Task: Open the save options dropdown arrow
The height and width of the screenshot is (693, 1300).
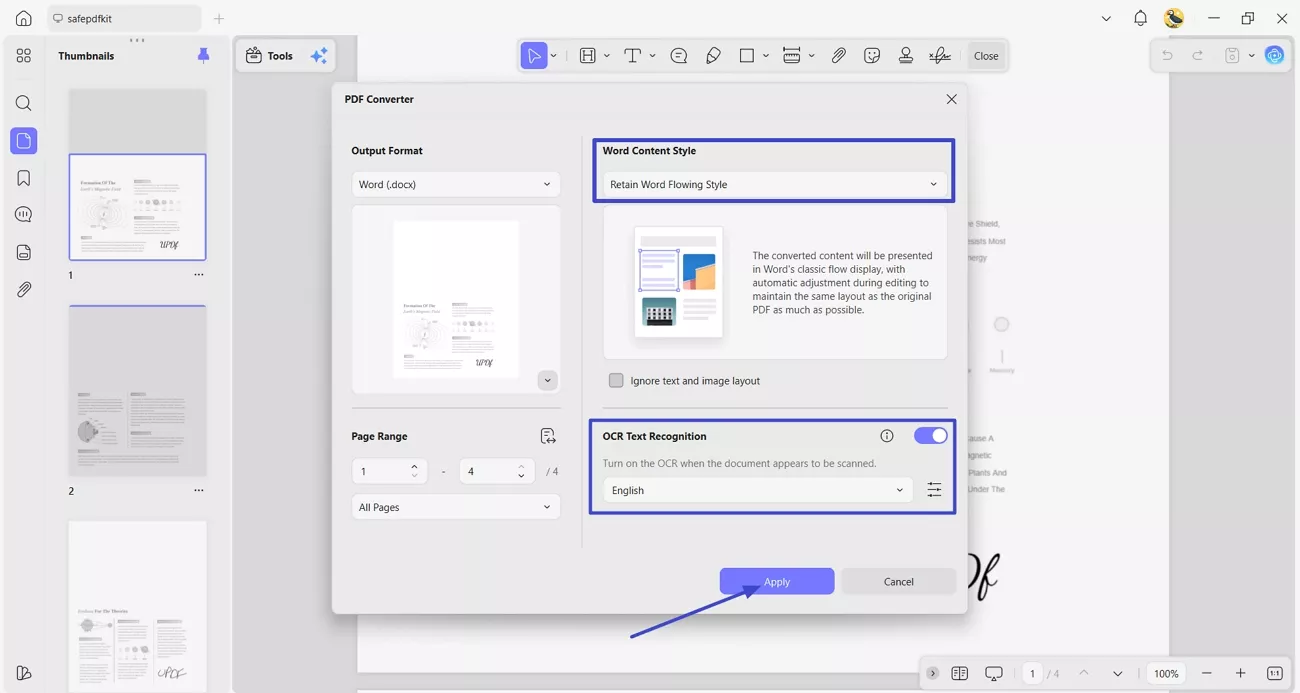Action: (x=1251, y=56)
